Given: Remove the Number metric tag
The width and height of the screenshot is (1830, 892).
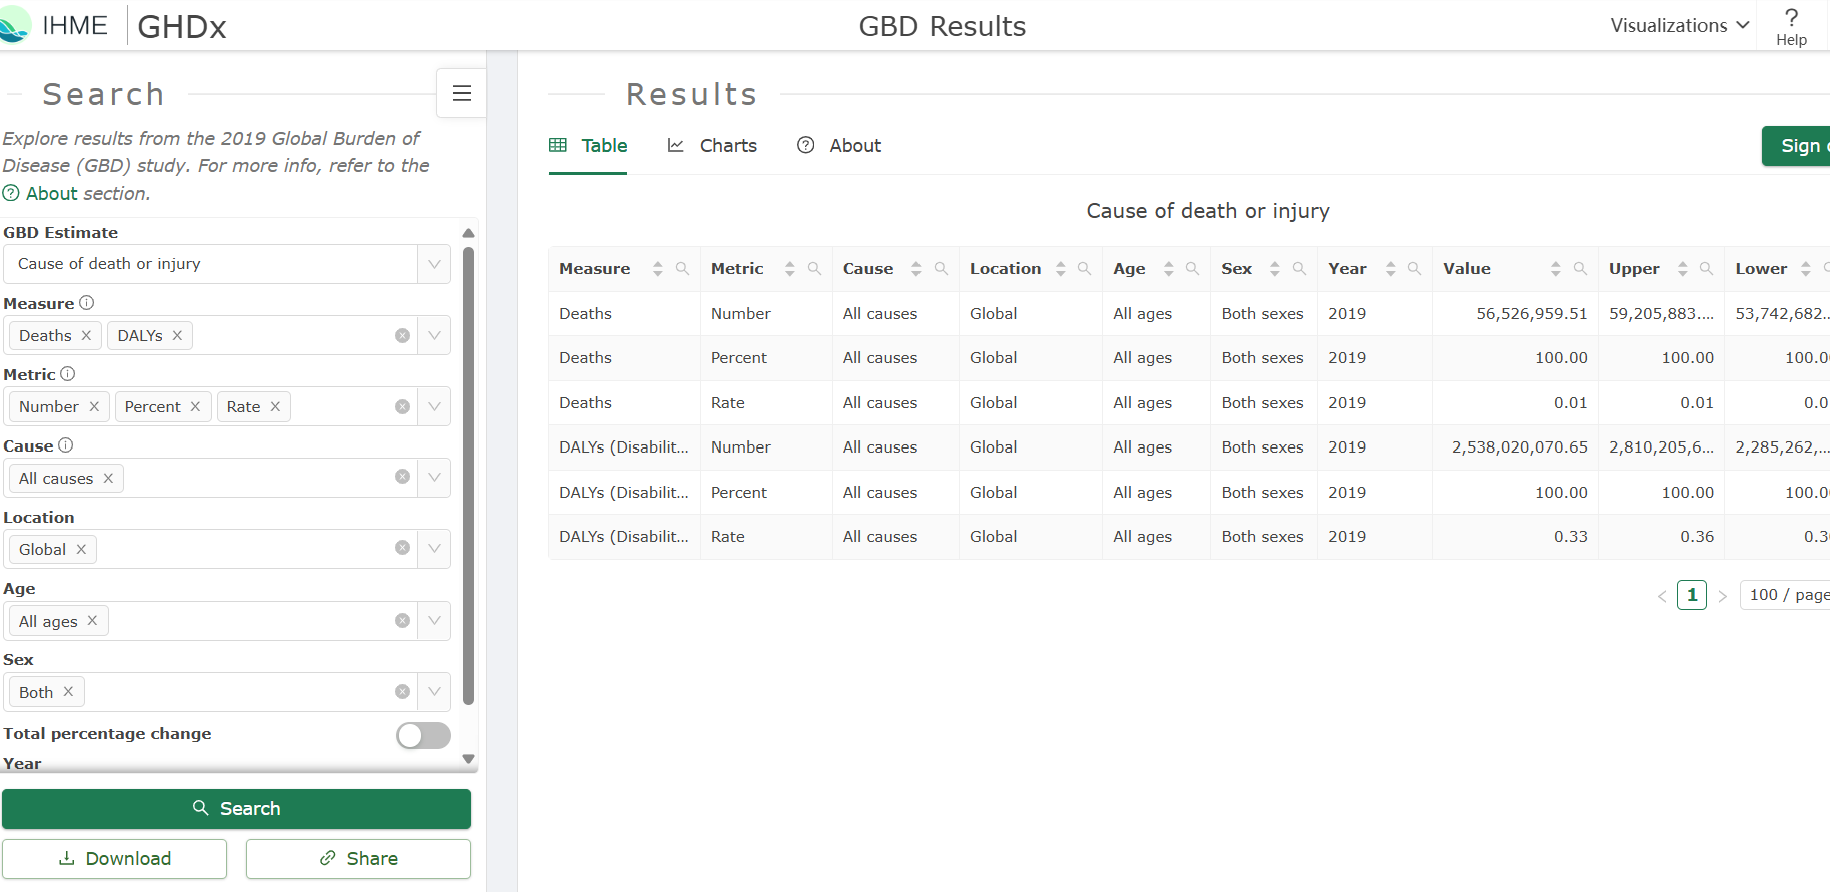Looking at the screenshot, I should [x=94, y=406].
